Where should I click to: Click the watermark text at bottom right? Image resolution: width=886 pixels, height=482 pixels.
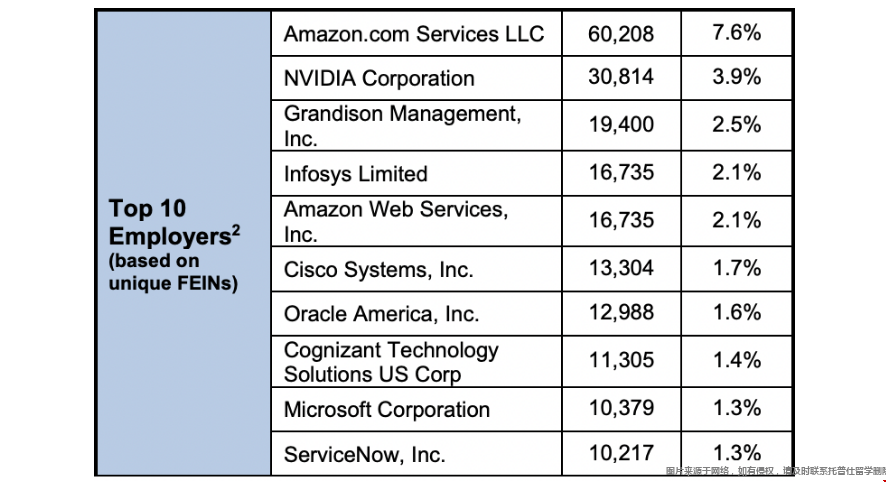(776, 471)
